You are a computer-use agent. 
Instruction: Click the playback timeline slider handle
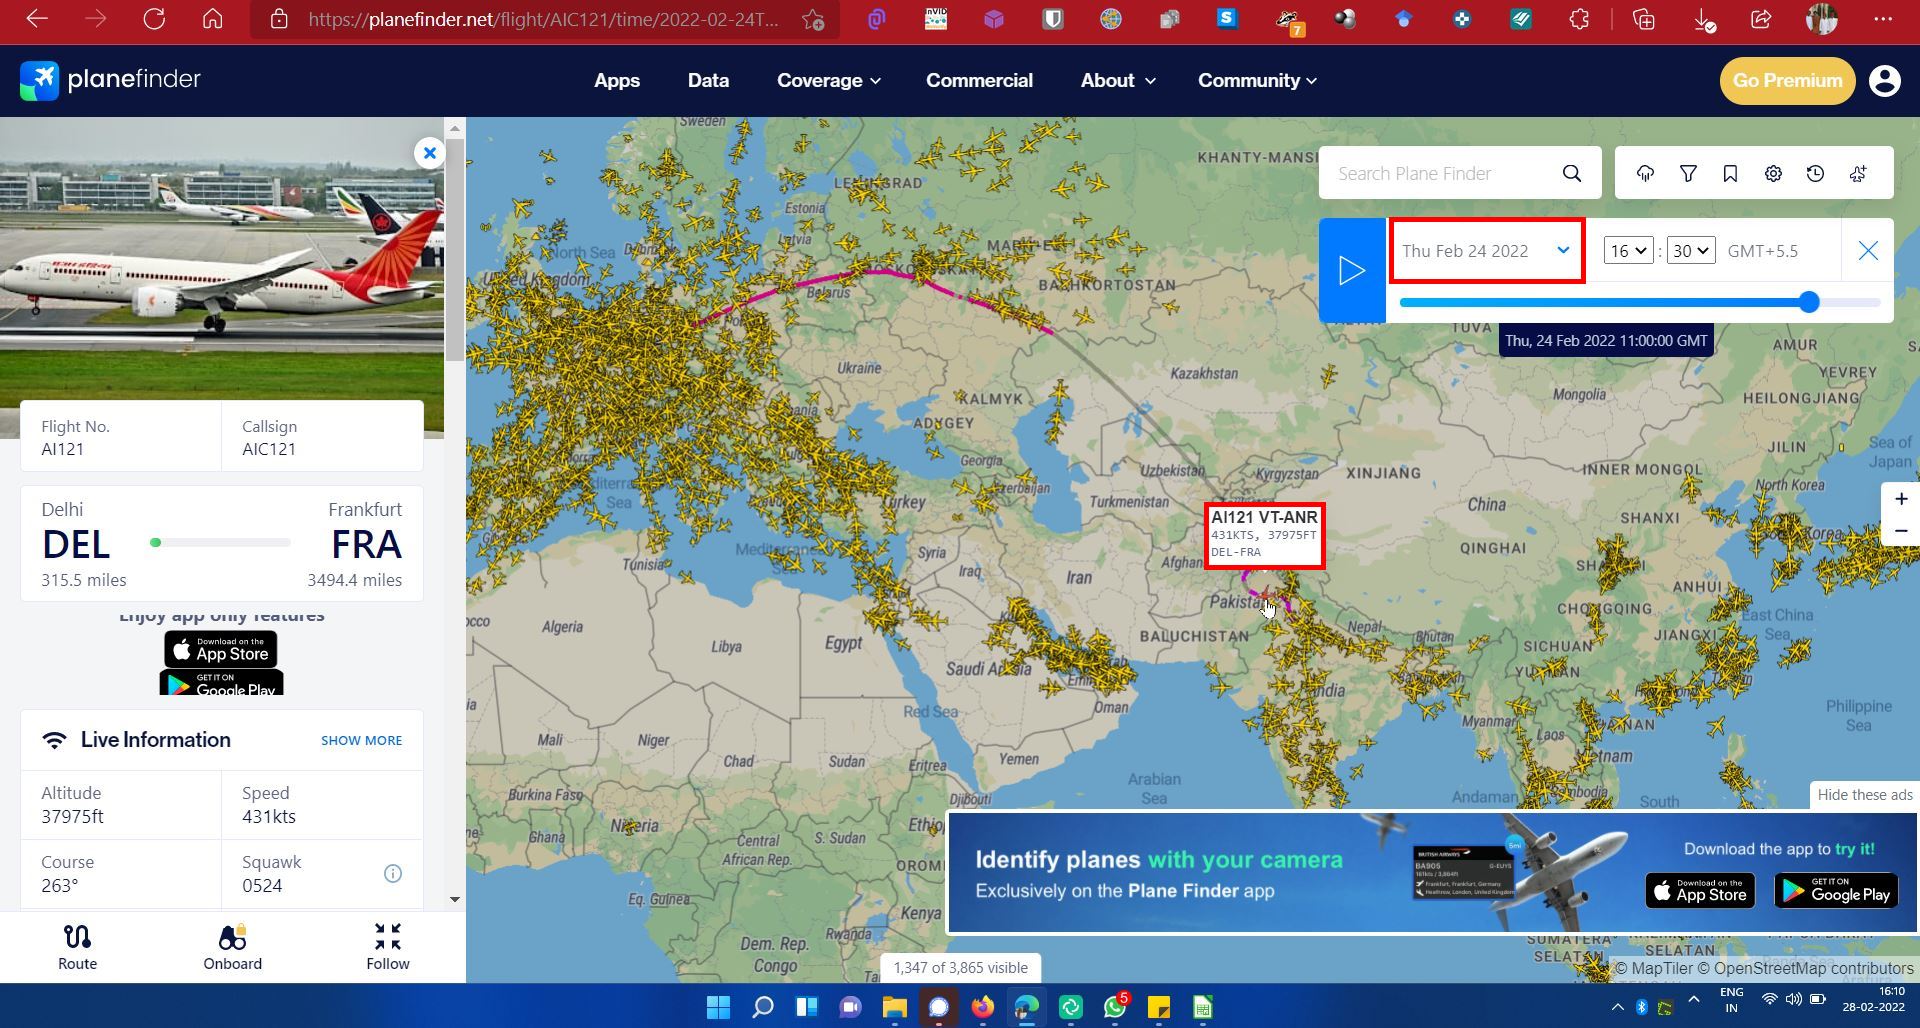pos(1809,302)
